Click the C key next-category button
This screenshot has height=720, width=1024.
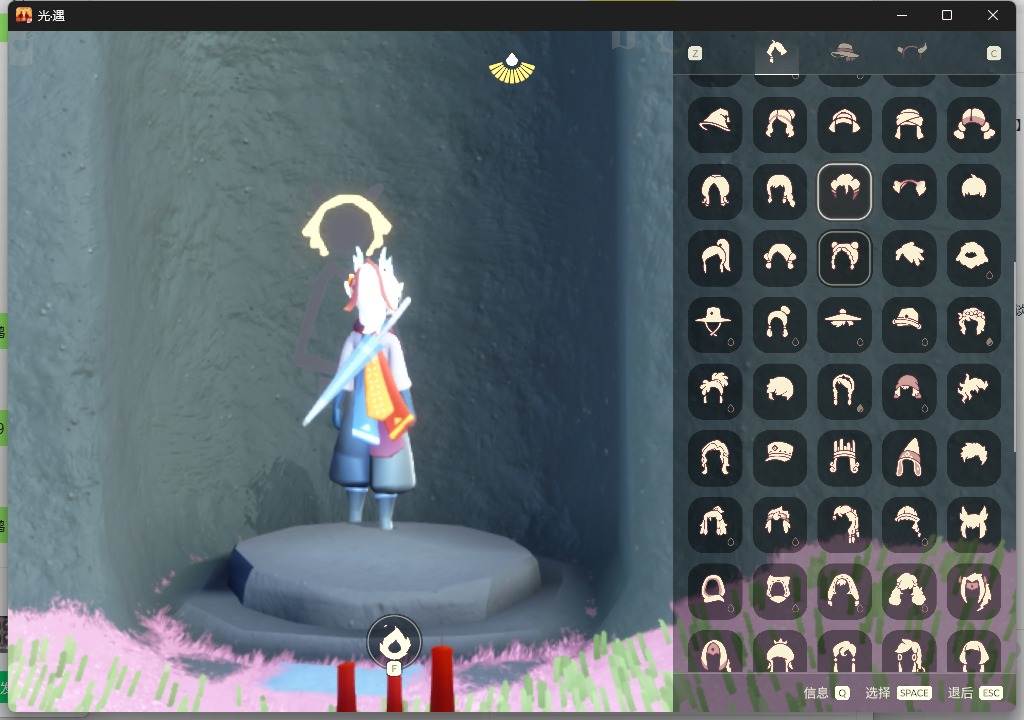pos(993,53)
